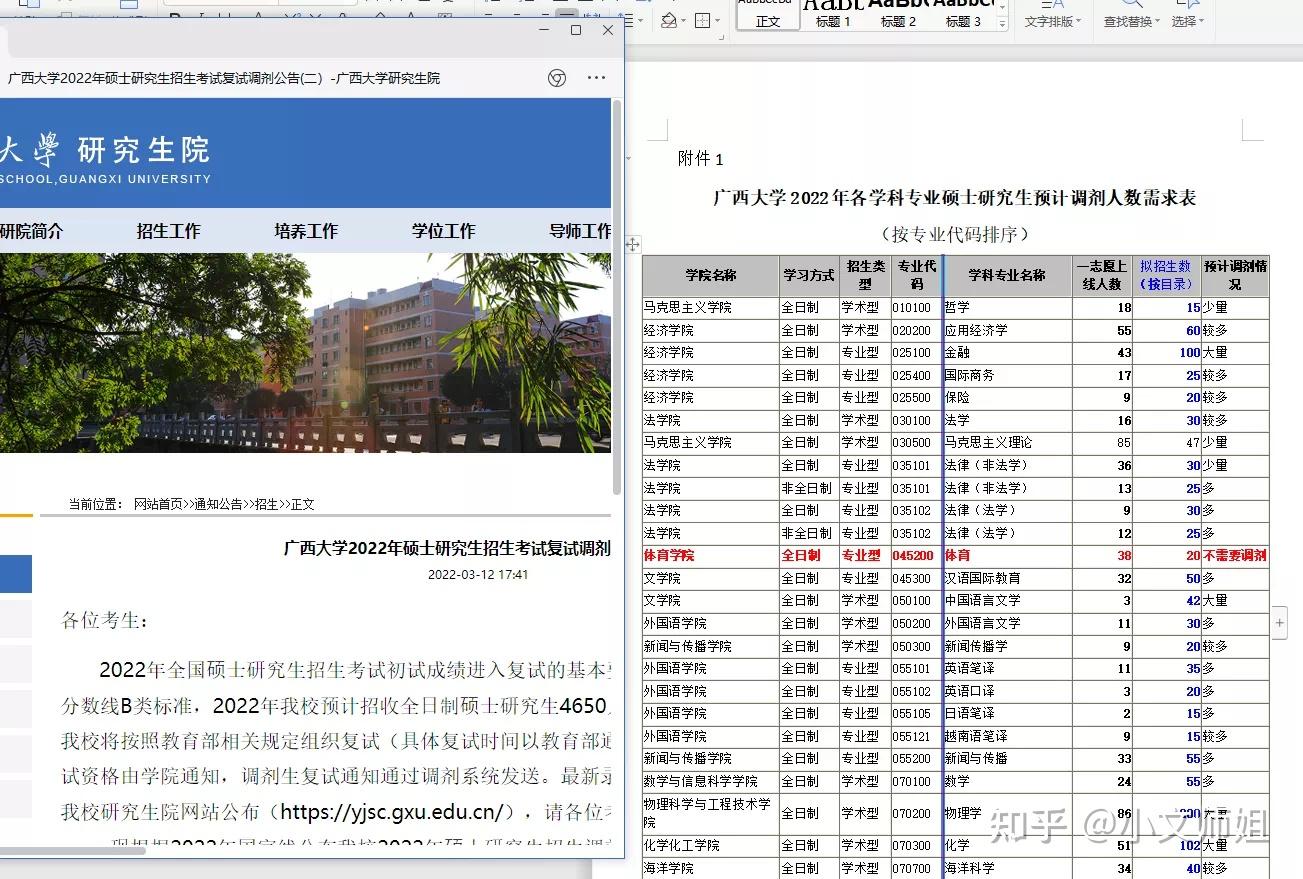Click the 哲学 major cell
Viewport: 1303px width, 879px height.
[1007, 308]
